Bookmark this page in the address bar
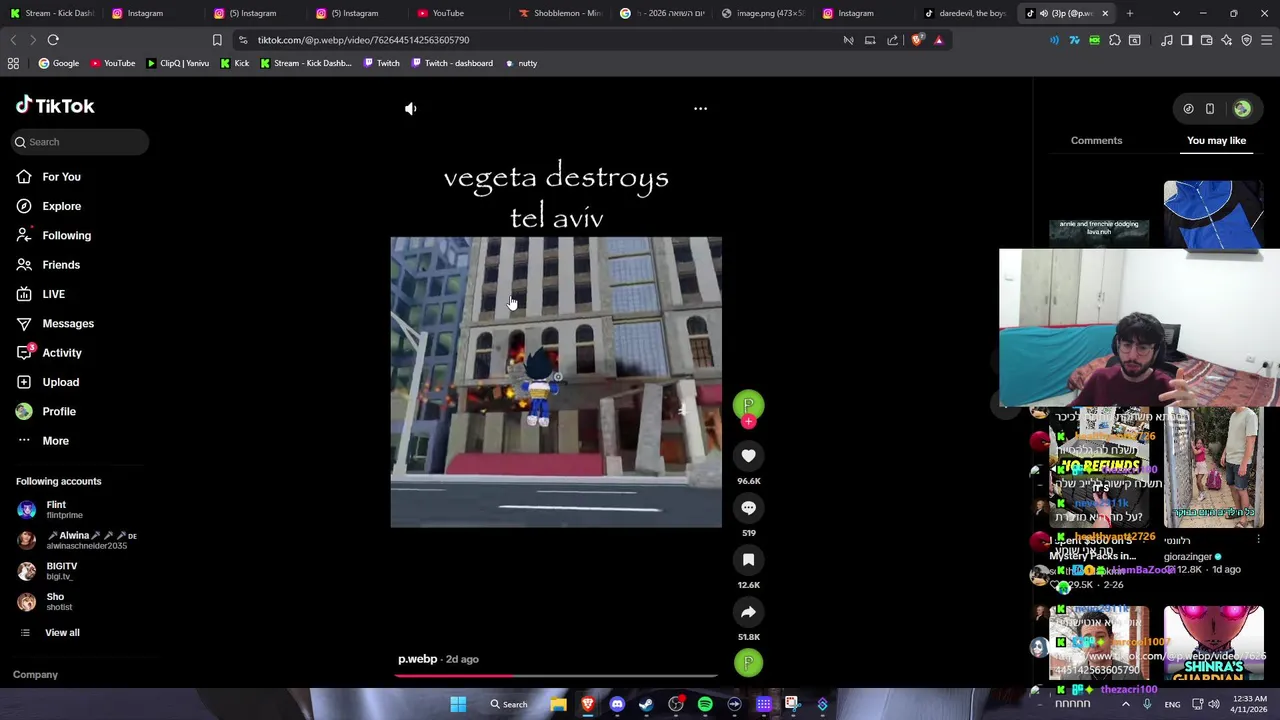This screenshot has height=720, width=1280. tap(217, 40)
